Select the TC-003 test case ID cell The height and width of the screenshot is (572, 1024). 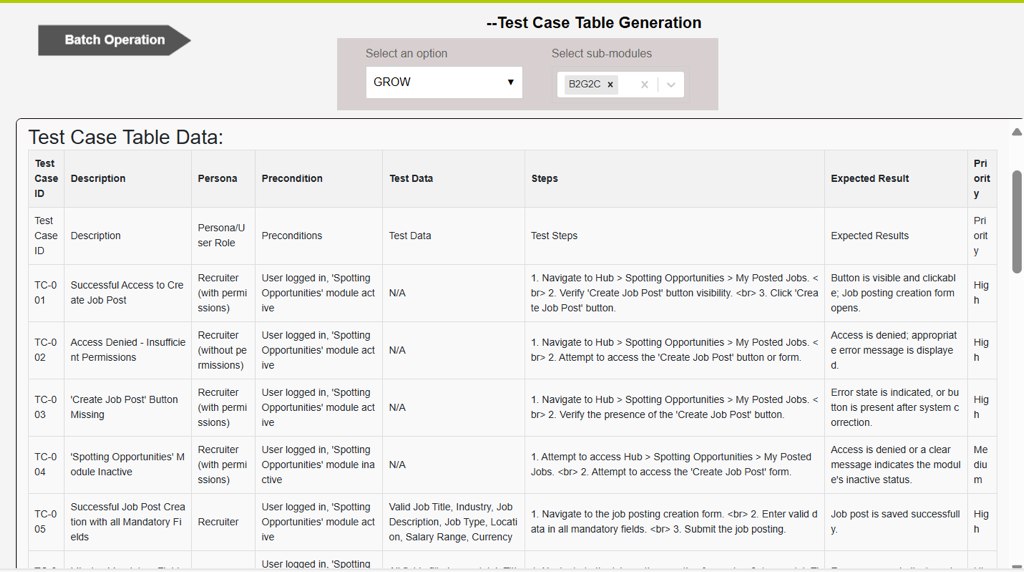coord(46,407)
